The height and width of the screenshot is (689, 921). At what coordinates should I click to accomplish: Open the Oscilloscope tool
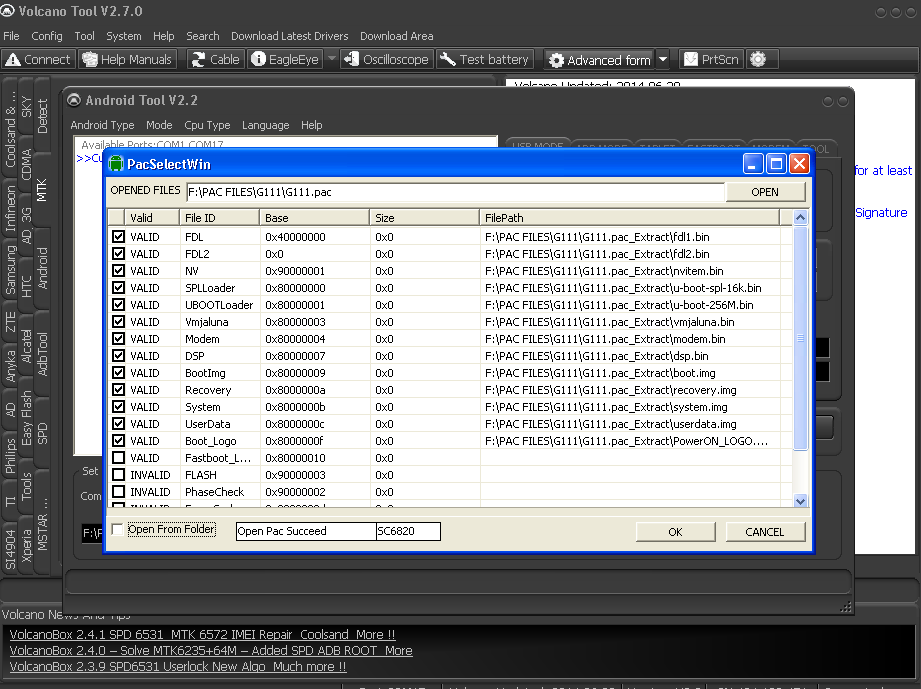click(x=386, y=60)
